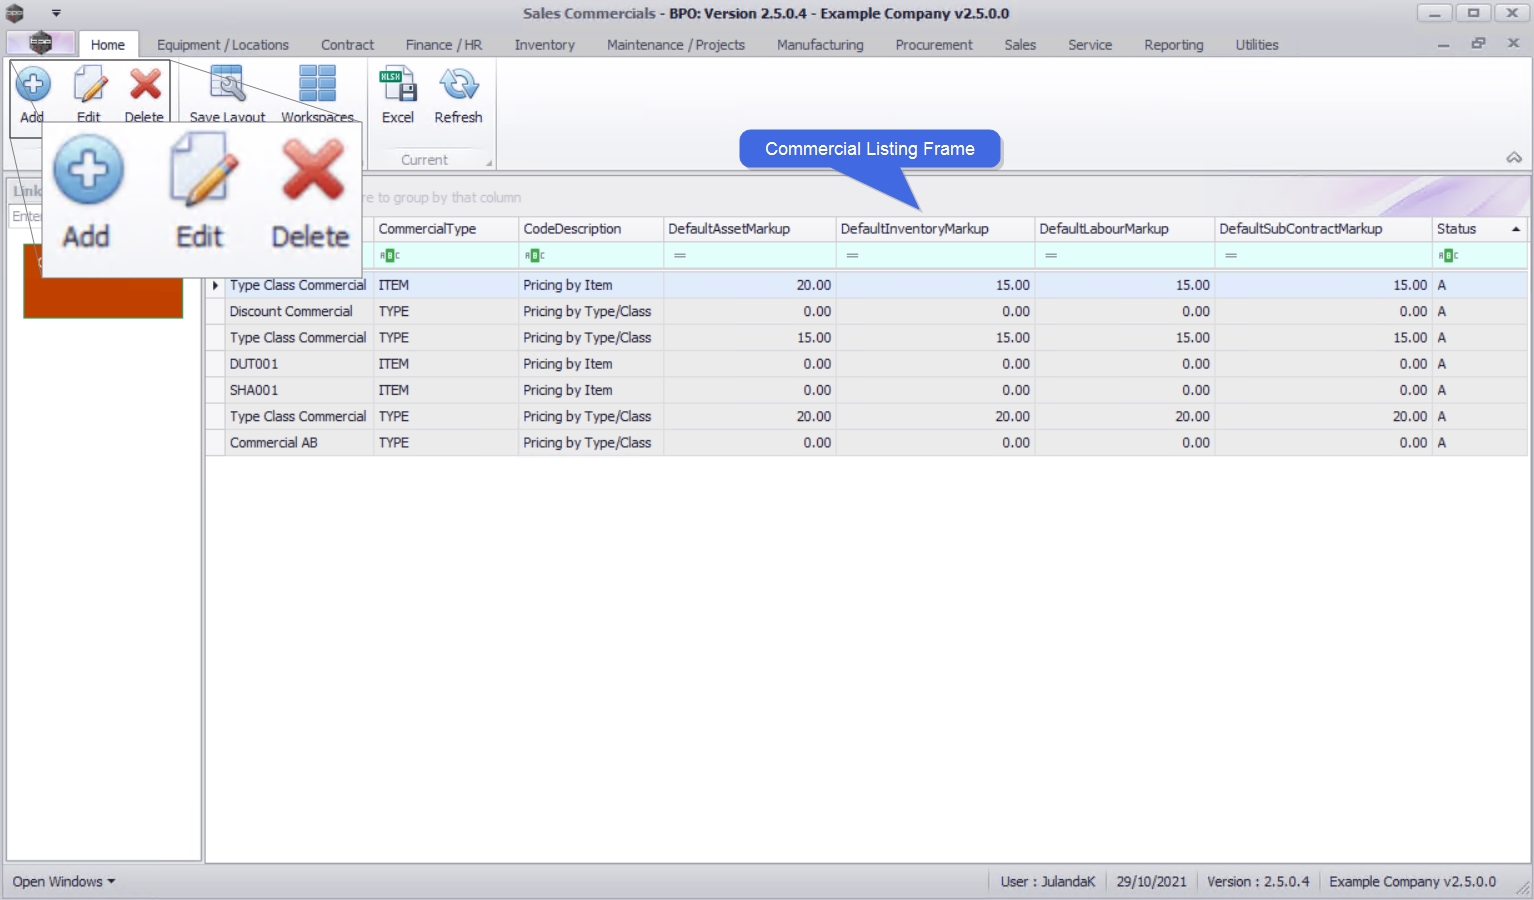This screenshot has width=1534, height=900.
Task: Go to the Inventory tab
Action: [x=545, y=45]
